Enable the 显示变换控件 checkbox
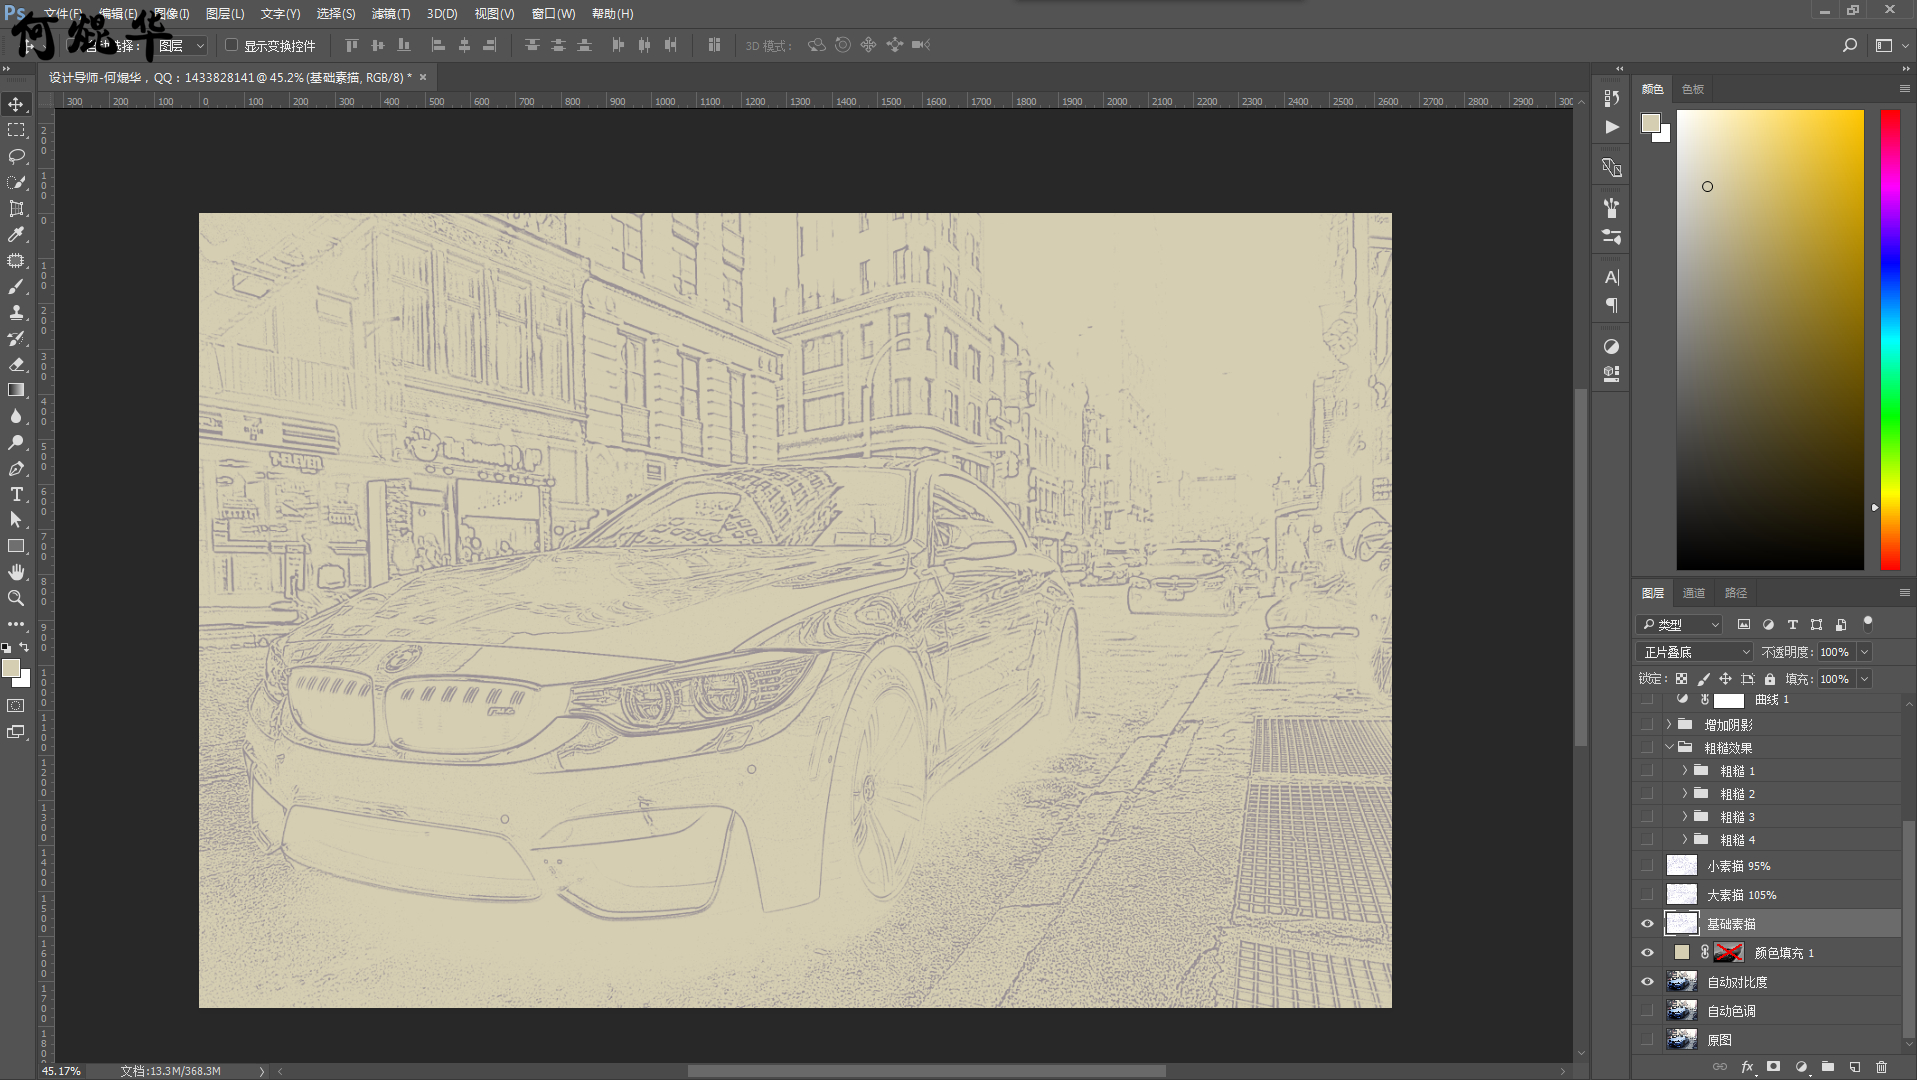This screenshot has height=1080, width=1917. pos(232,45)
